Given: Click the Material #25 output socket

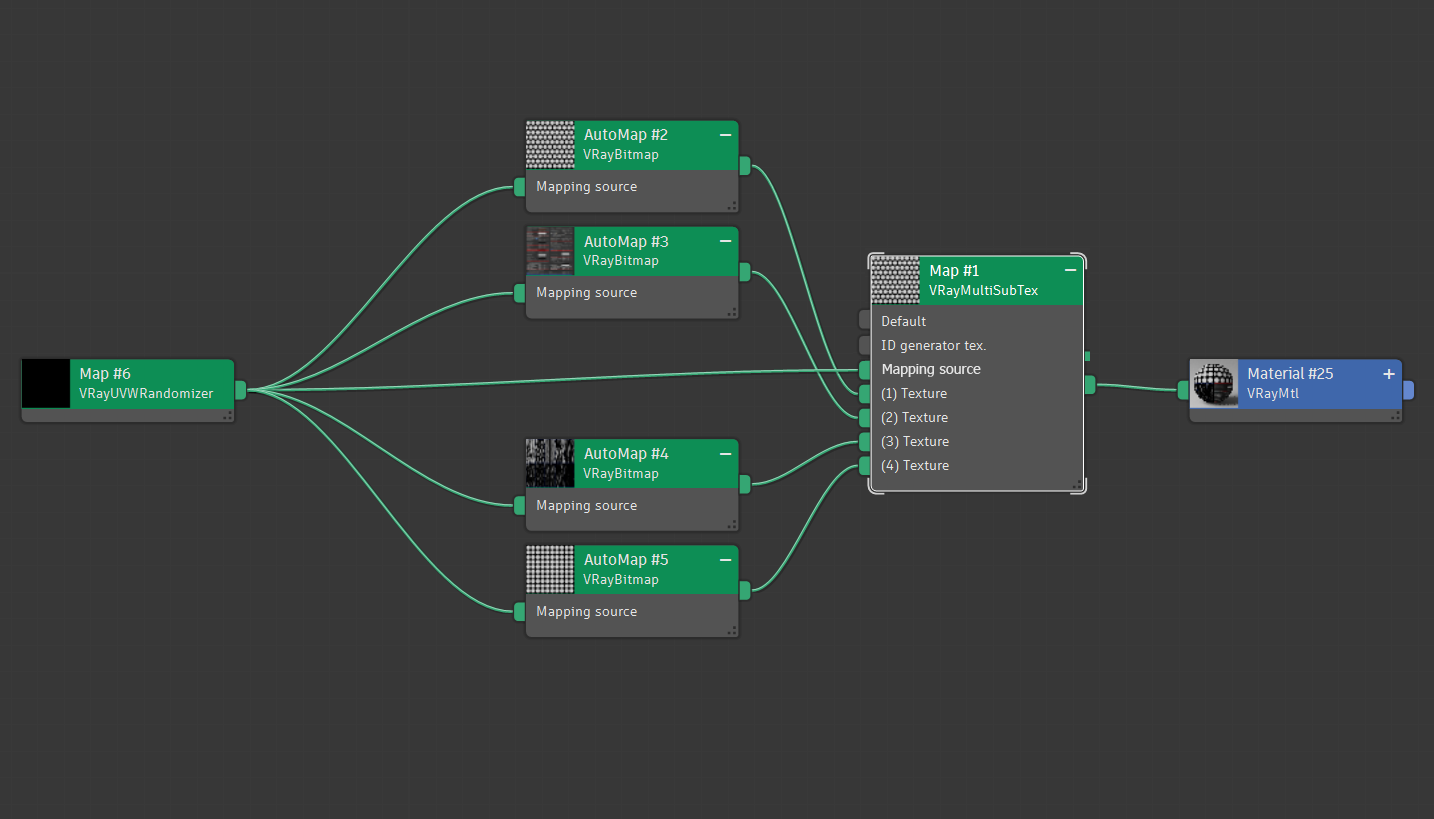Looking at the screenshot, I should [x=1408, y=390].
